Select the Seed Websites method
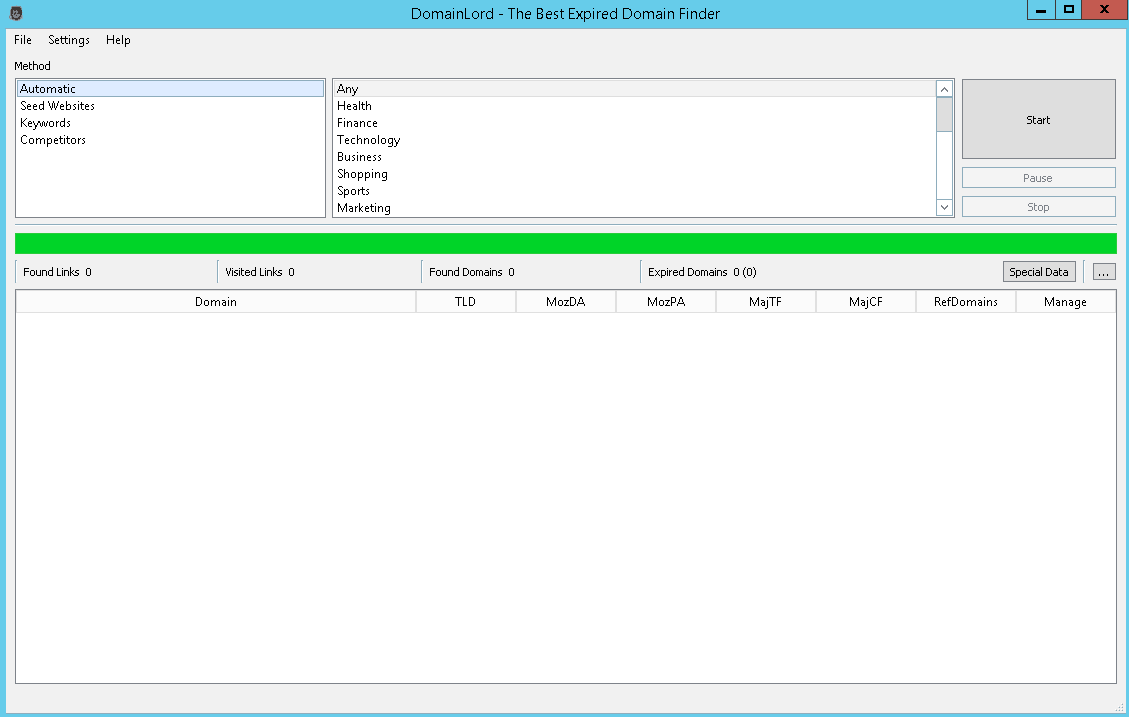 pyautogui.click(x=171, y=106)
